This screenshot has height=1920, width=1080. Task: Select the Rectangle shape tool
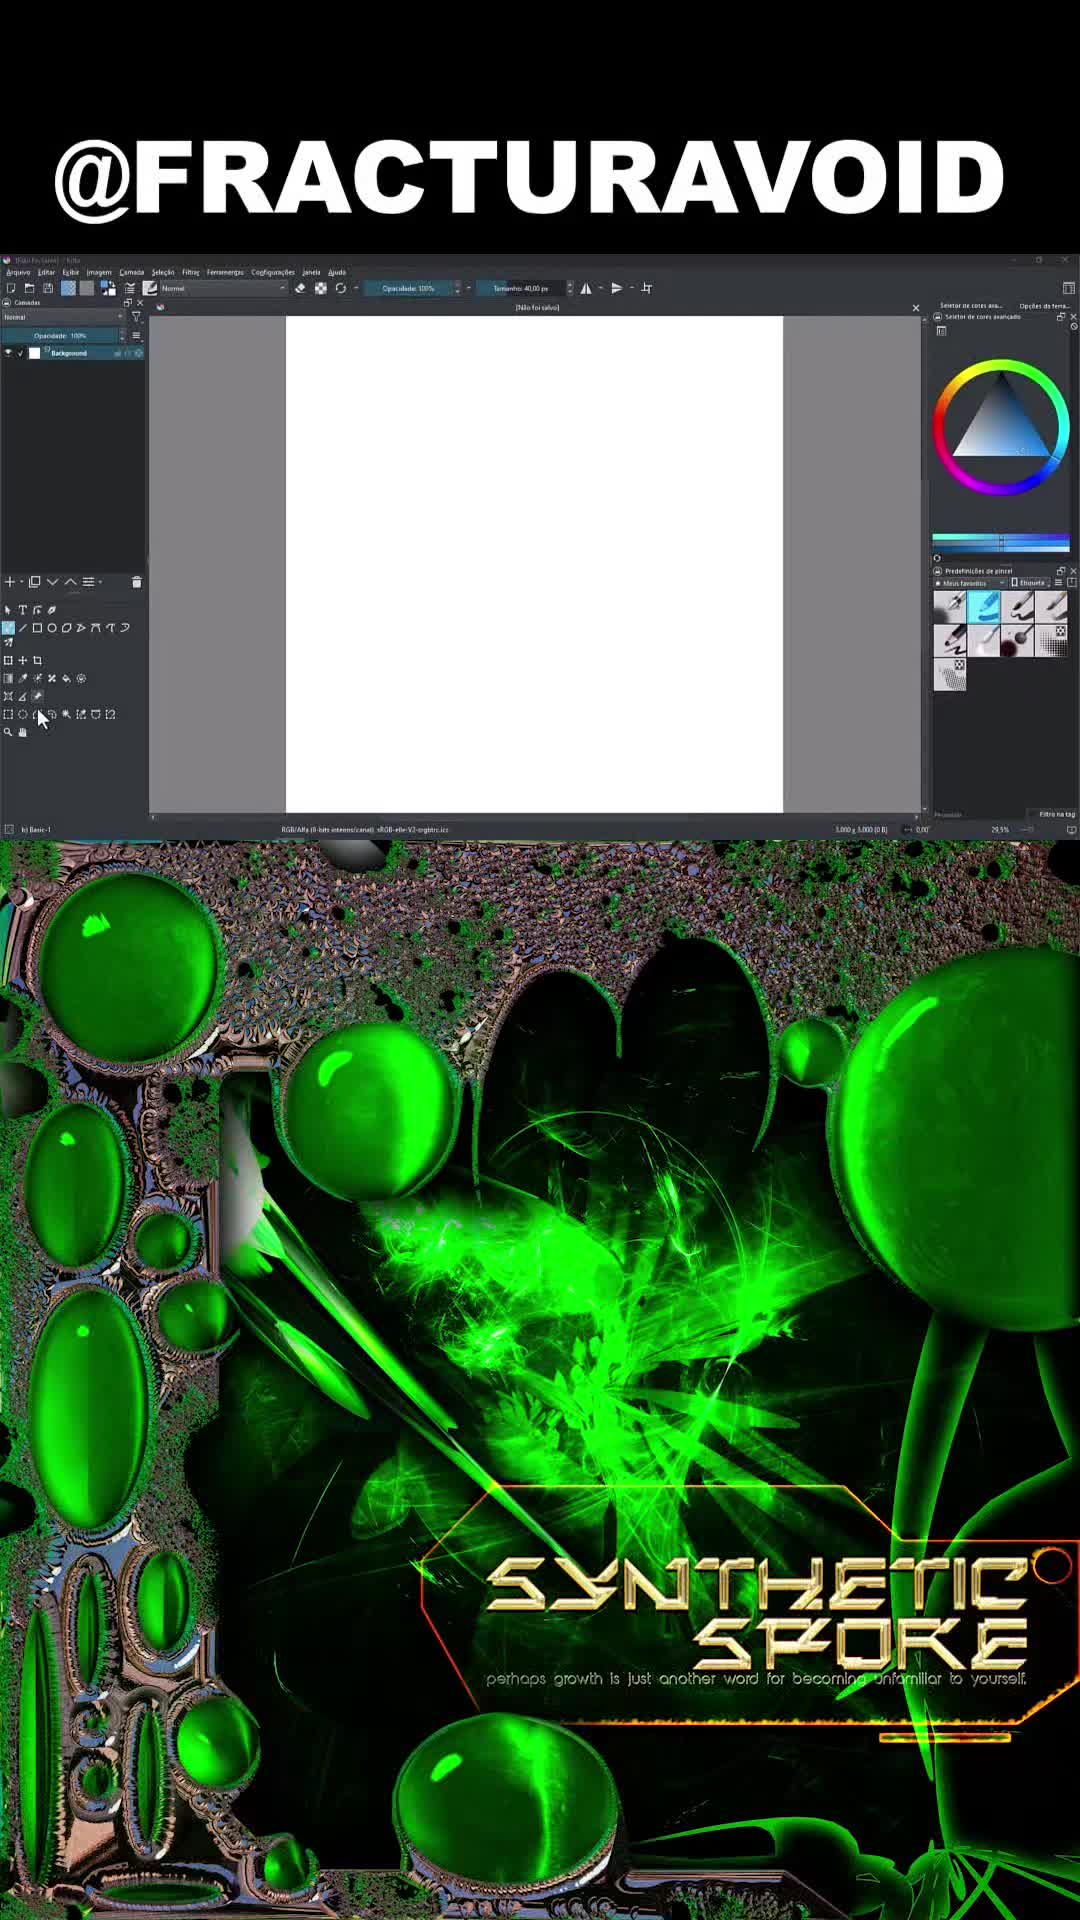[x=37, y=628]
